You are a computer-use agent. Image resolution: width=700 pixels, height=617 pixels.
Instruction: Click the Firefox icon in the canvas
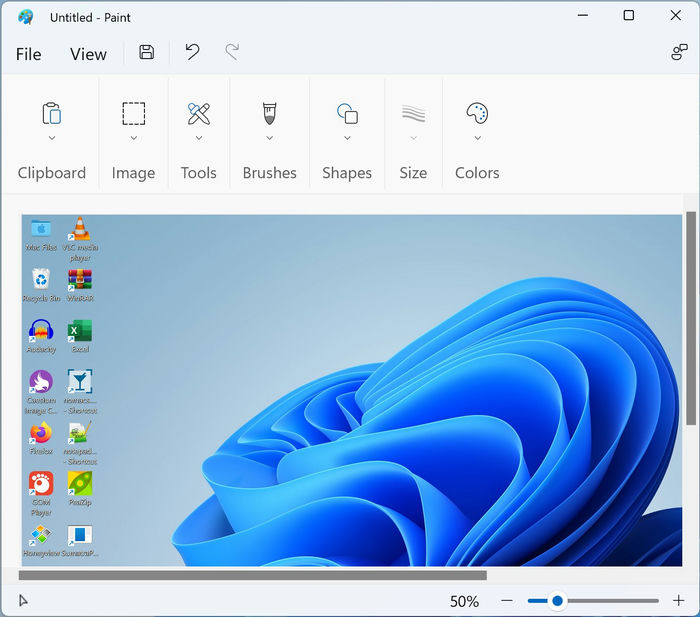(x=41, y=433)
